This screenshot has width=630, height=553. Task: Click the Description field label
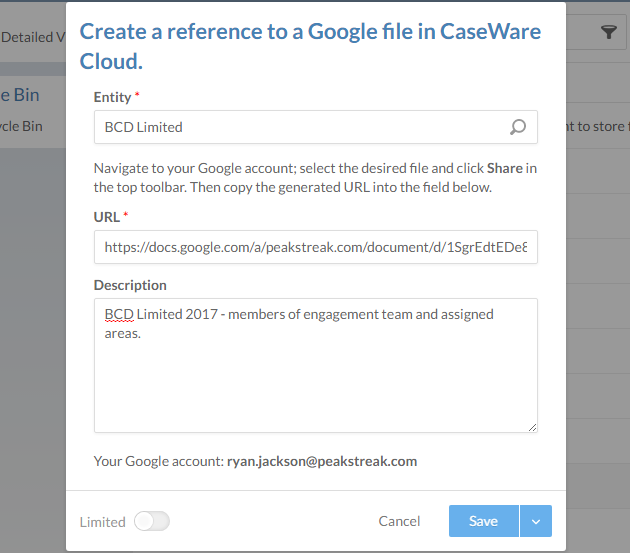pos(130,285)
